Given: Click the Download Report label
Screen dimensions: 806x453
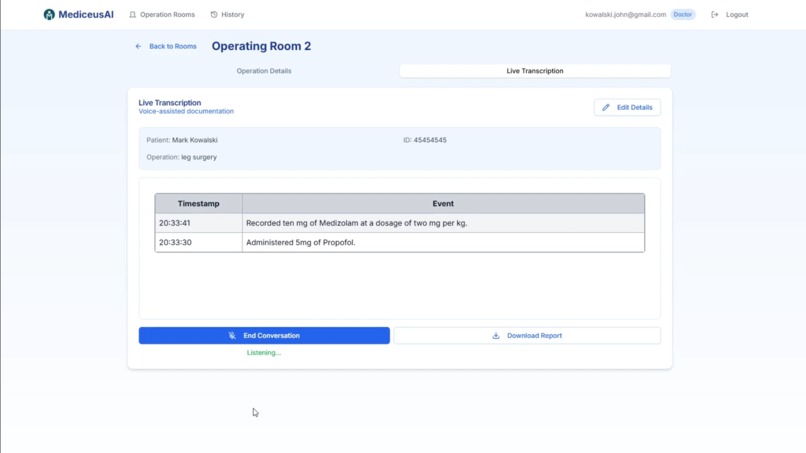Looking at the screenshot, I should (x=535, y=336).
